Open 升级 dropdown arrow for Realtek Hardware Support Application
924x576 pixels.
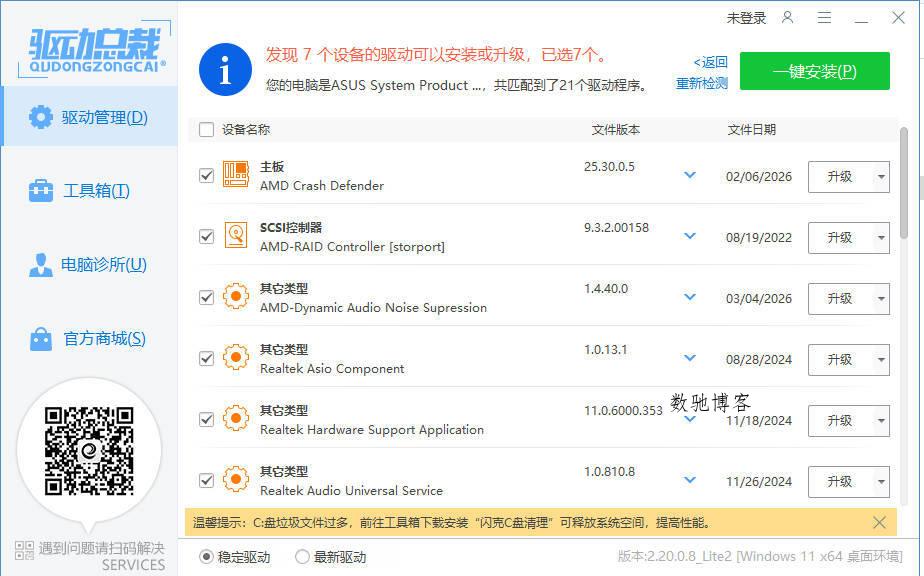tap(881, 421)
